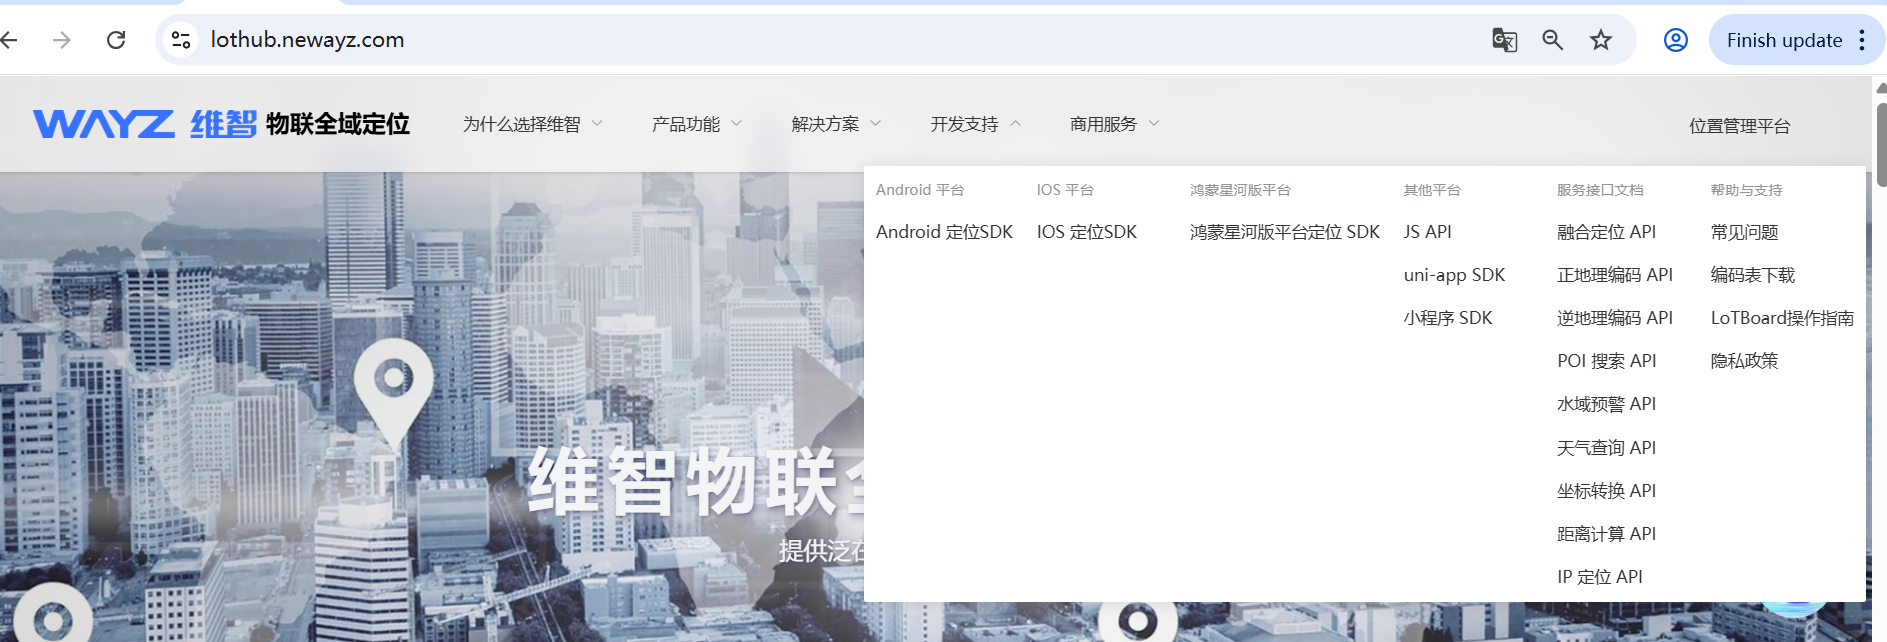Screen dimensions: 1887x642
Task: Click the Google Translate page icon
Action: [x=1504, y=40]
